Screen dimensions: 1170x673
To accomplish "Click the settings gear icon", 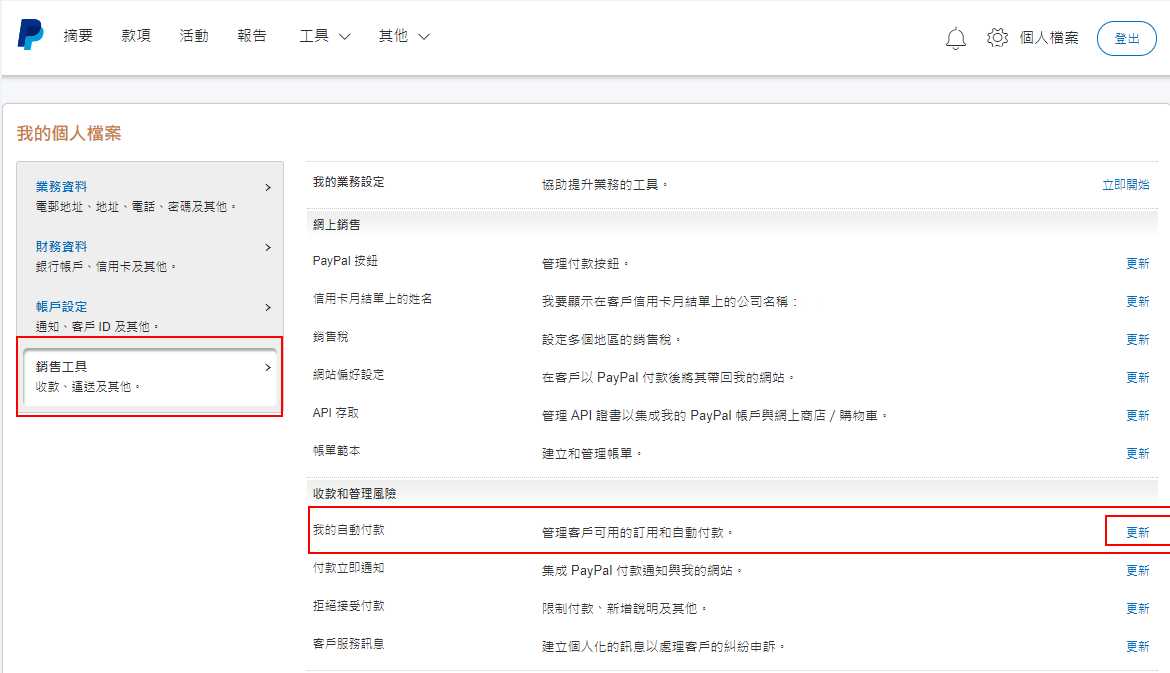I will point(997,37).
